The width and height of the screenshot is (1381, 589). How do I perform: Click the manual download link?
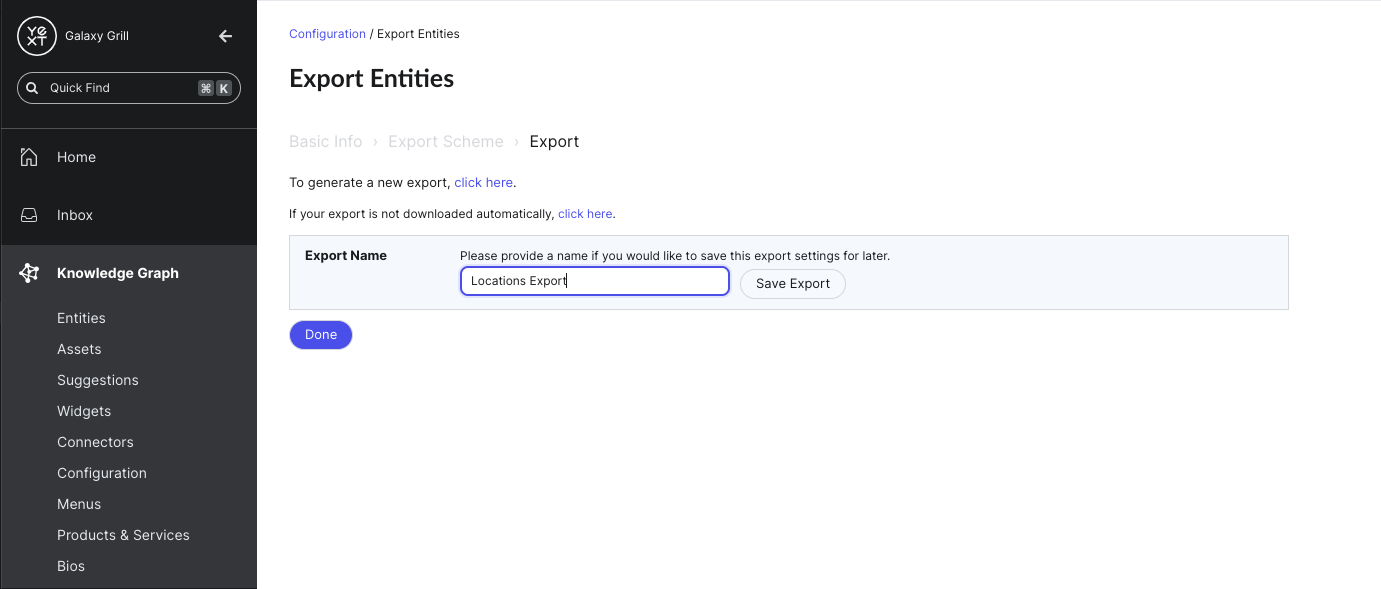pyautogui.click(x=585, y=214)
